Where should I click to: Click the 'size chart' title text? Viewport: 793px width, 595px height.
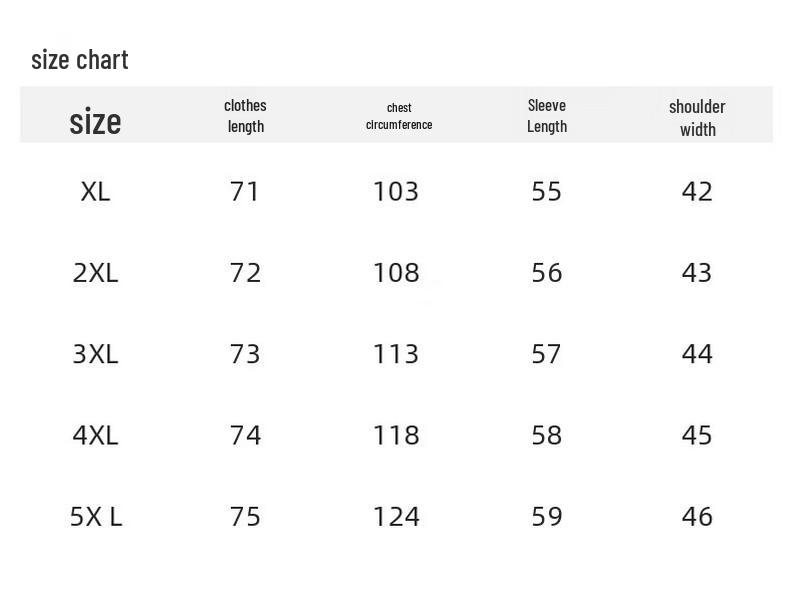pyautogui.click(x=80, y=60)
